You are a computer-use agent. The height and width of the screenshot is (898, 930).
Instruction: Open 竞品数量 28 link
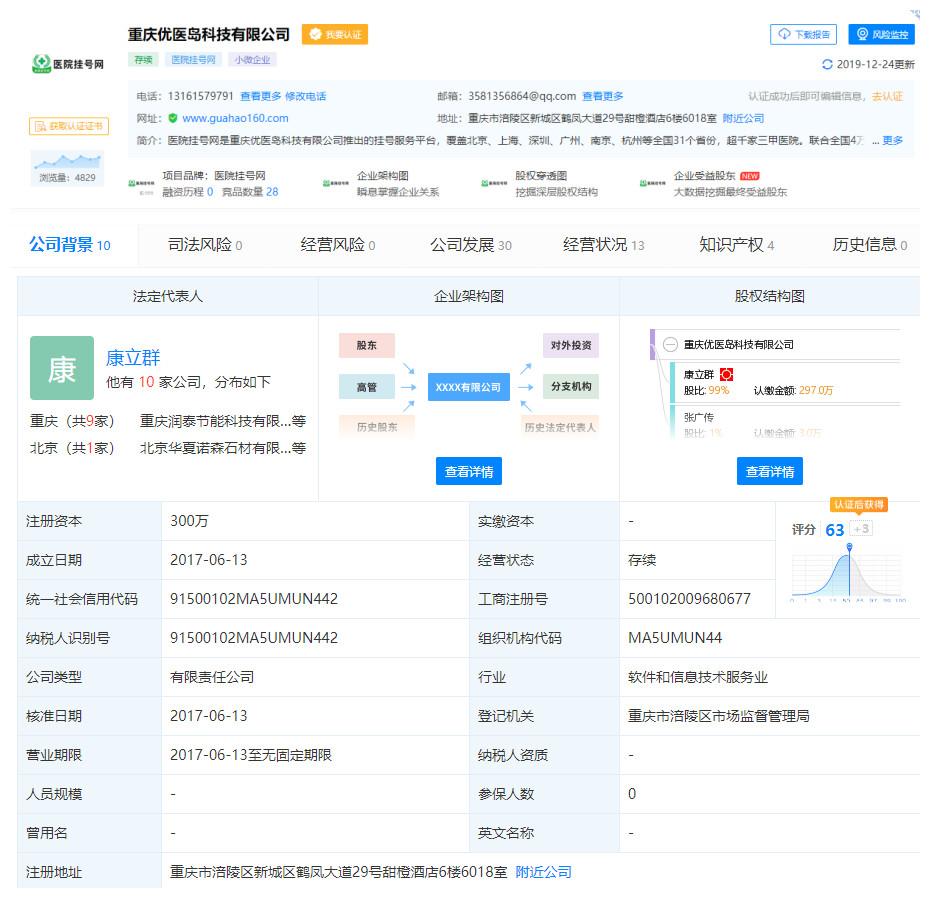coord(250,192)
